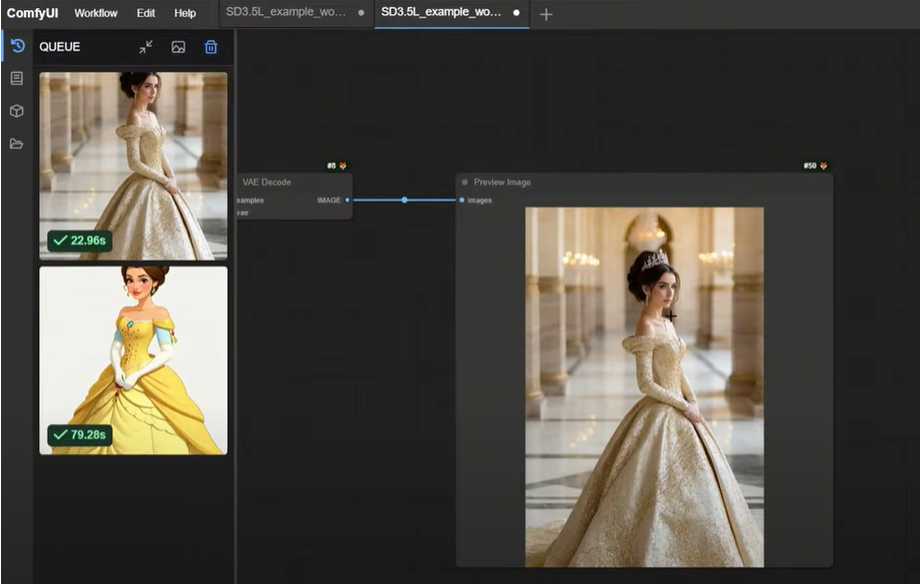Click the QUEUE panel heading

[60, 47]
